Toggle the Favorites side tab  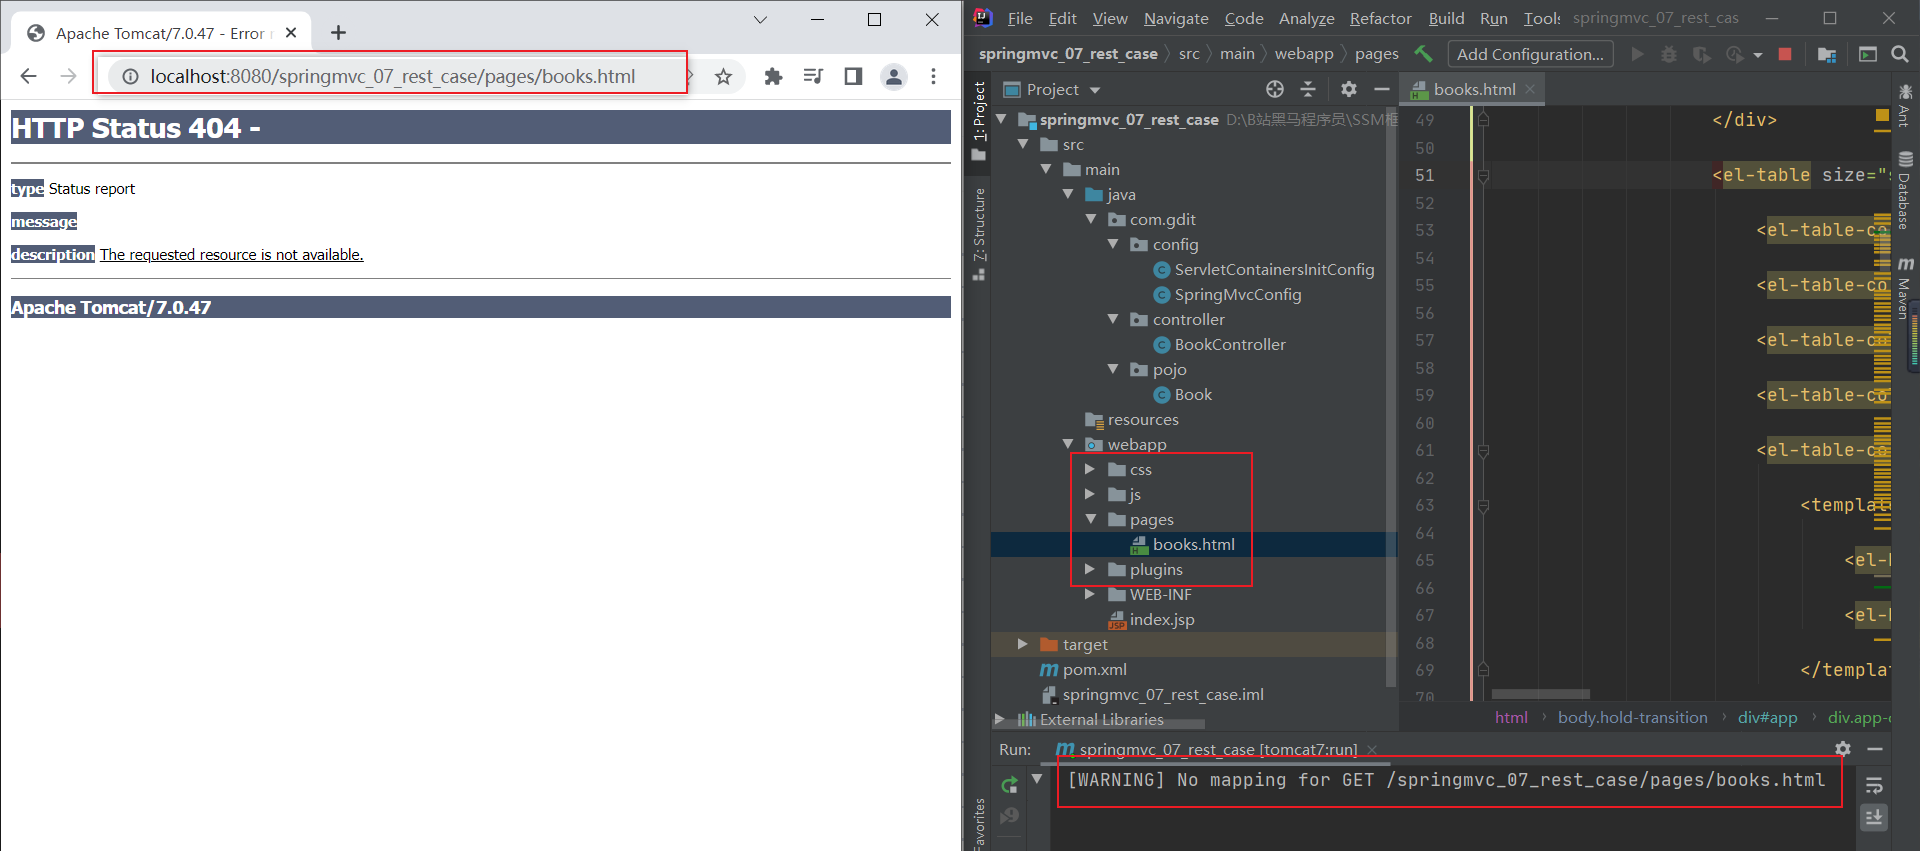979,824
